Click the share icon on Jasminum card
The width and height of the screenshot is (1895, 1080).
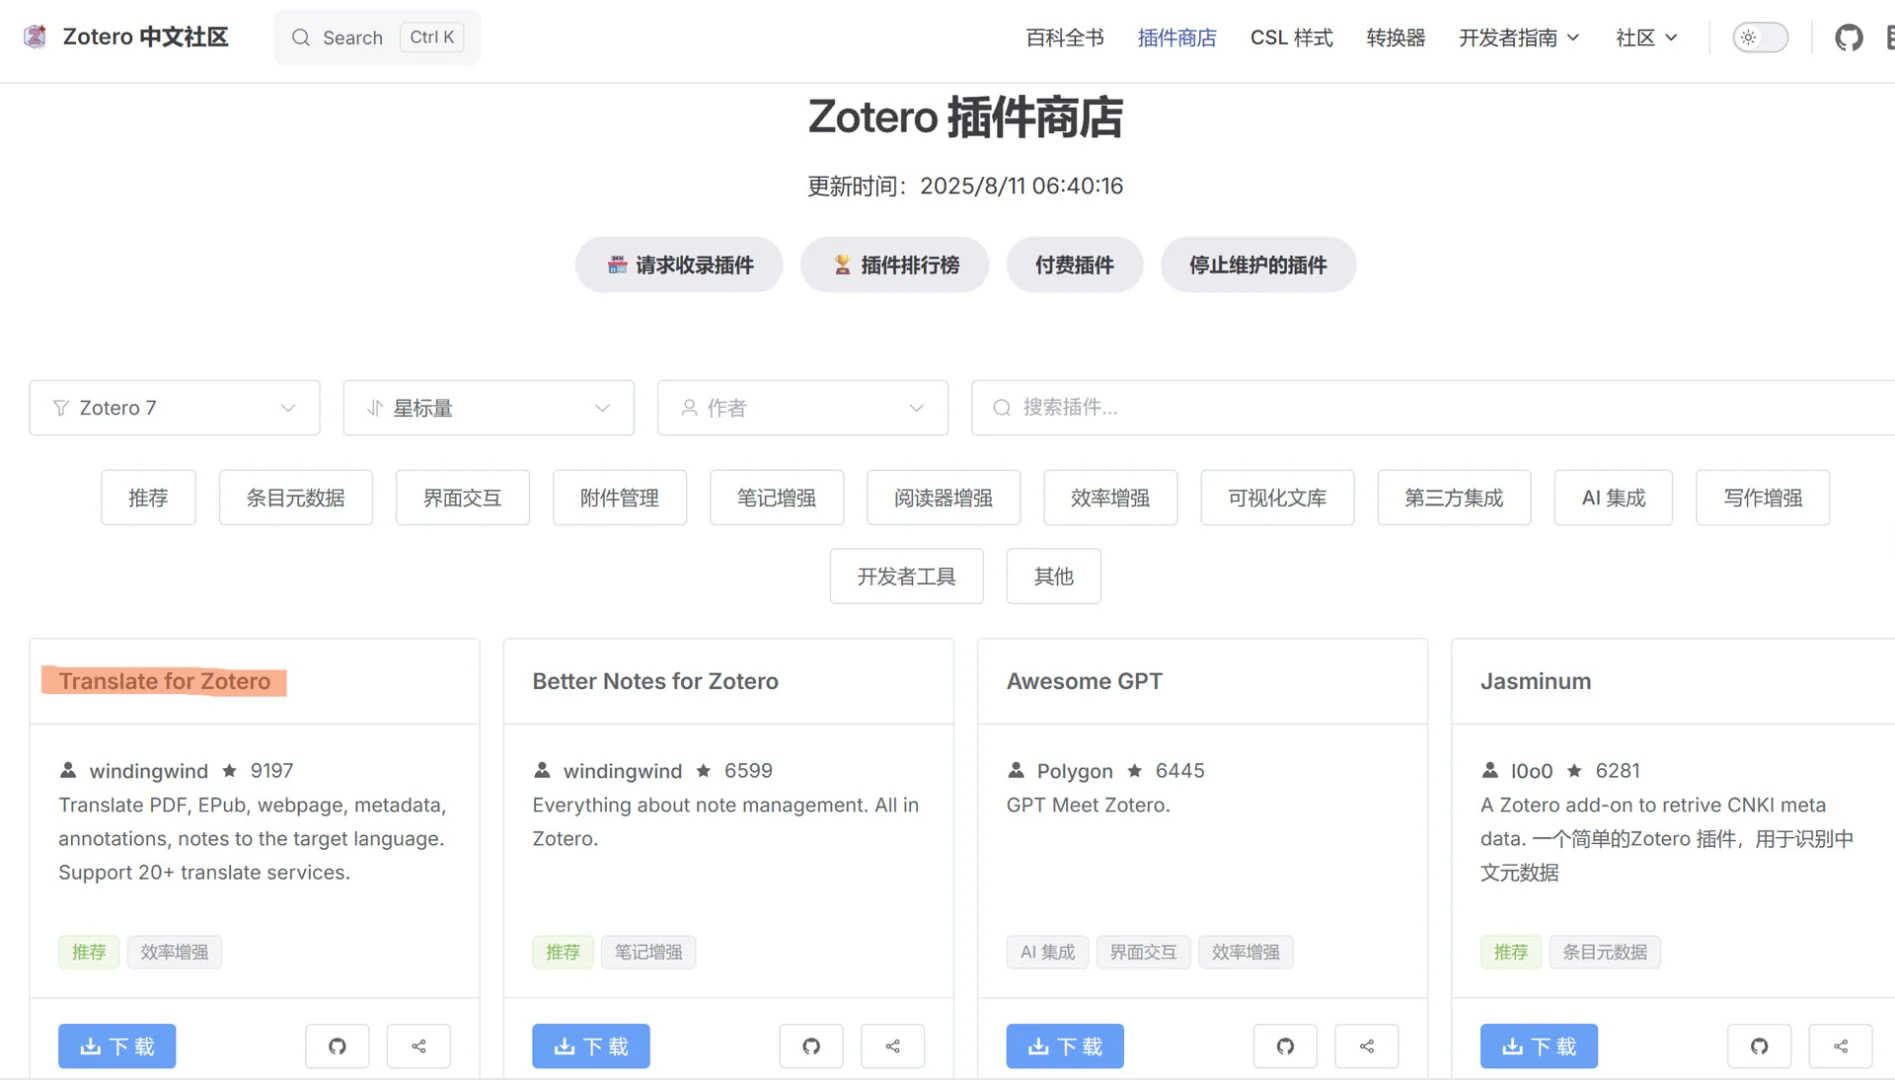[x=1840, y=1045]
